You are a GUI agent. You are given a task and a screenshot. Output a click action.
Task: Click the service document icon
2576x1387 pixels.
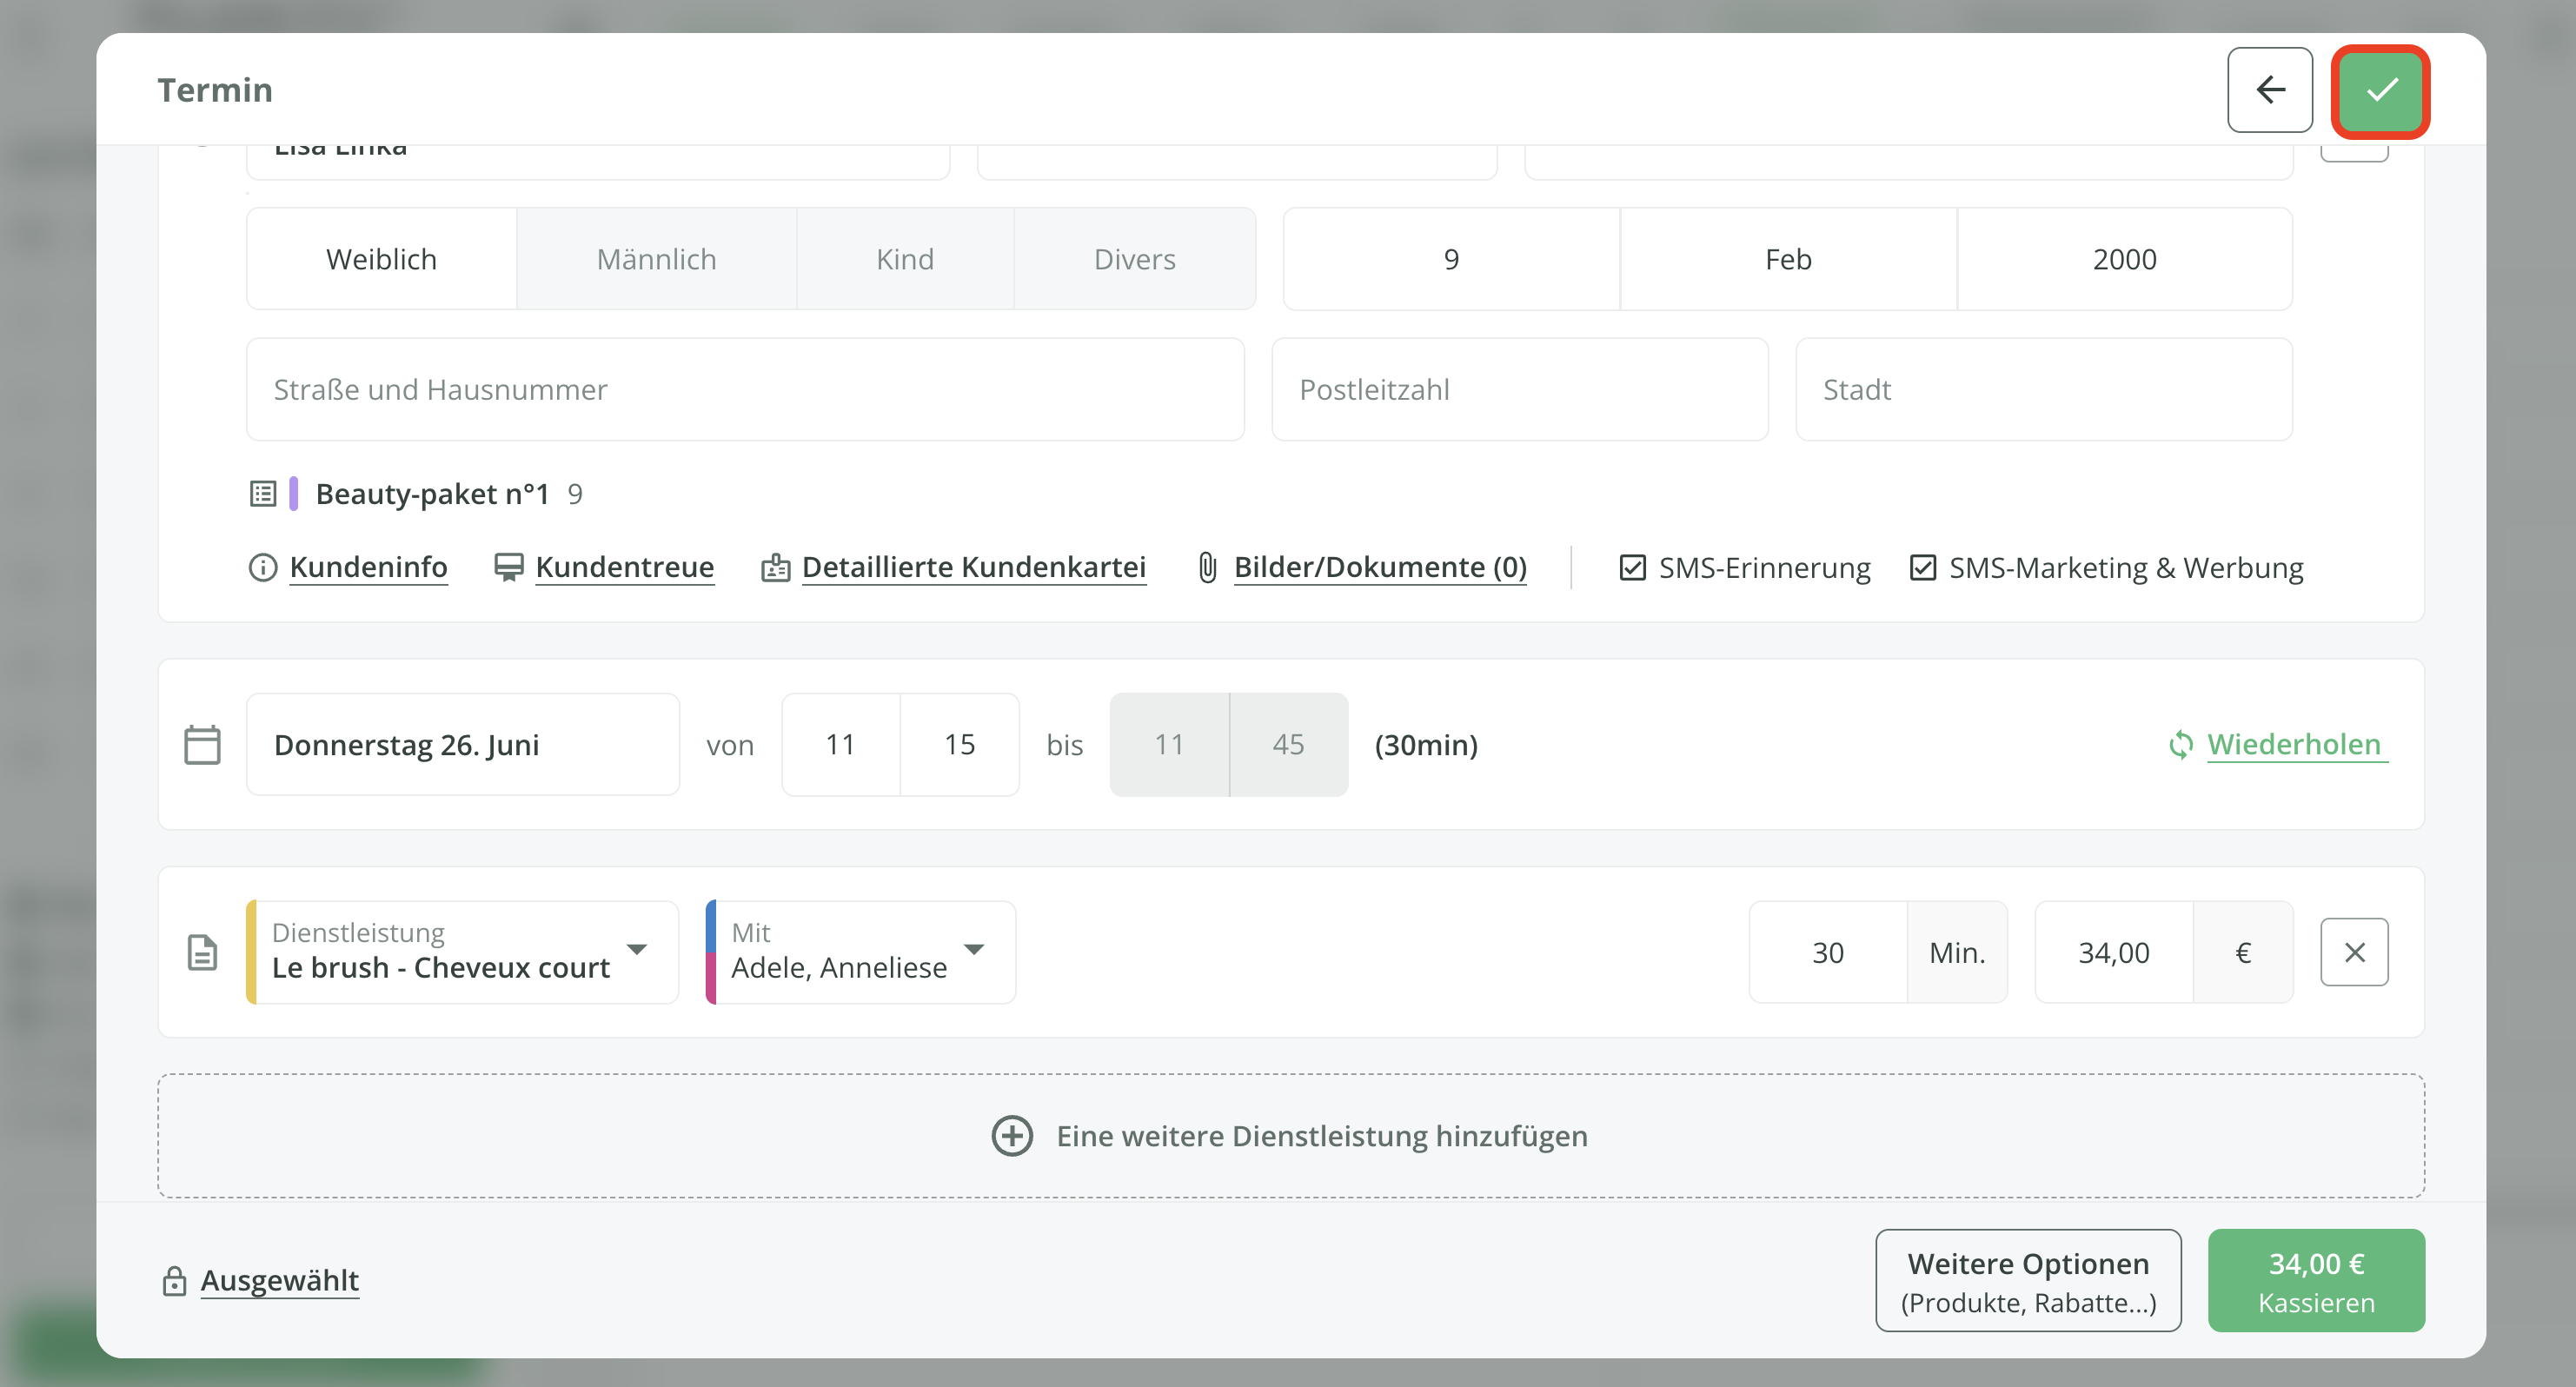point(202,952)
